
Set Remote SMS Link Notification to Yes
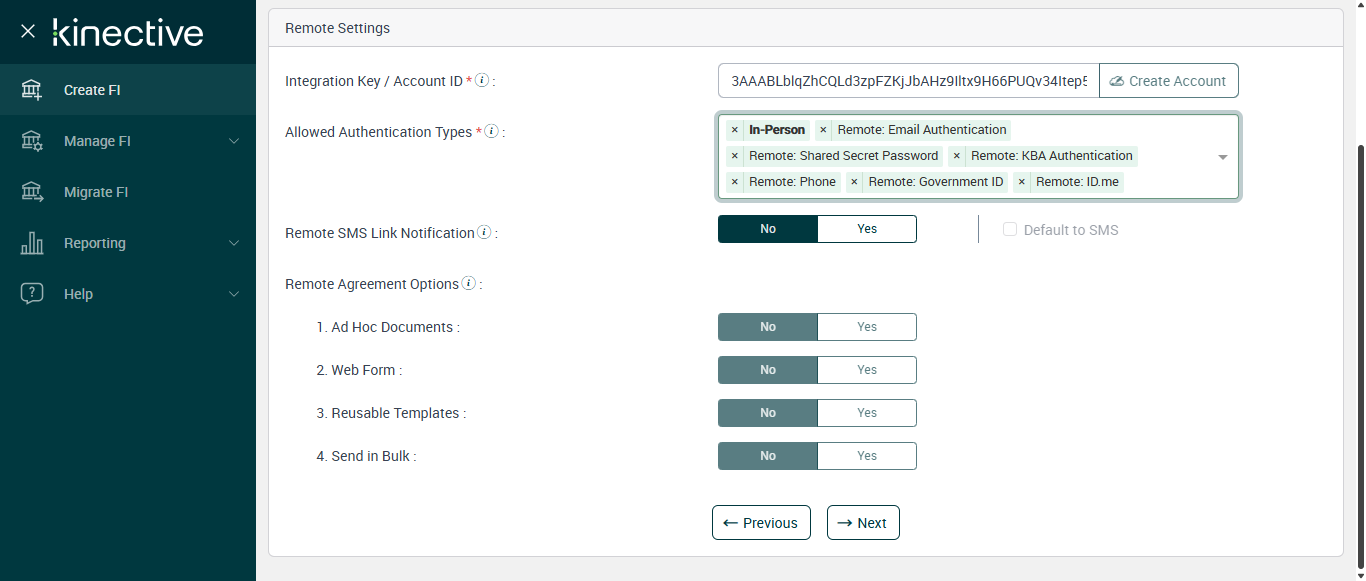[x=866, y=229]
